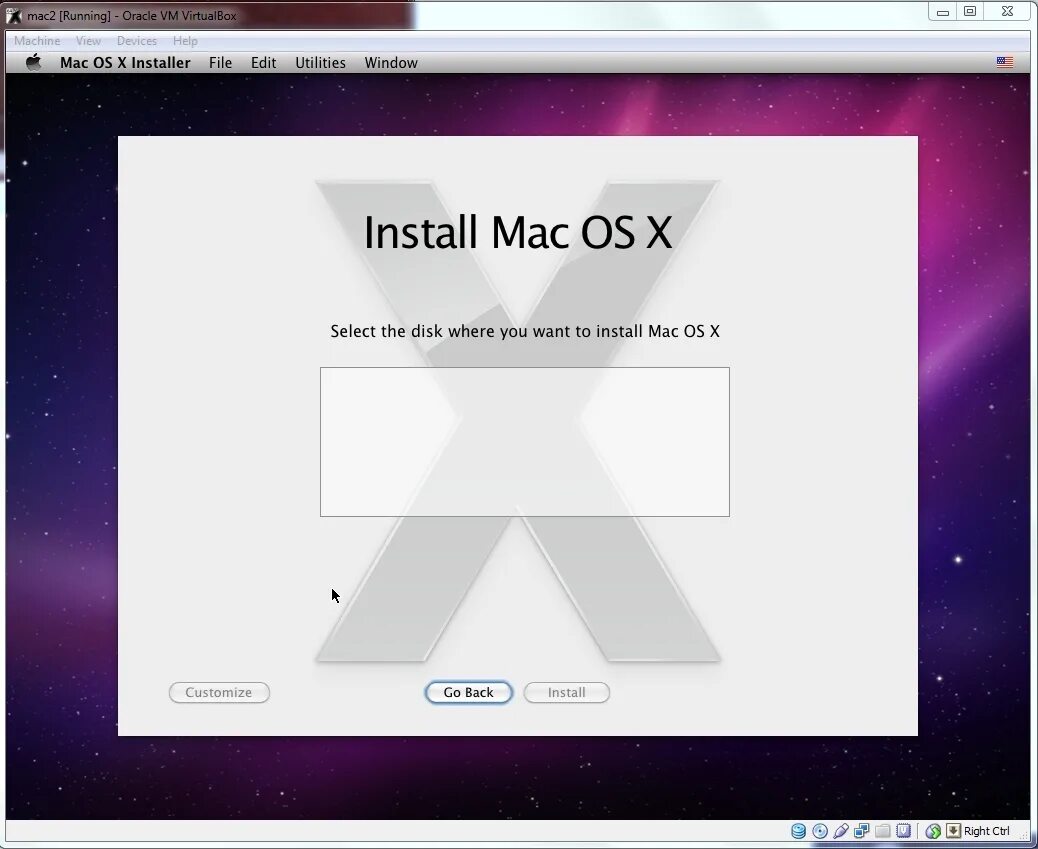Click the shared folders status icon
The width and height of the screenshot is (1038, 849).
(x=882, y=831)
